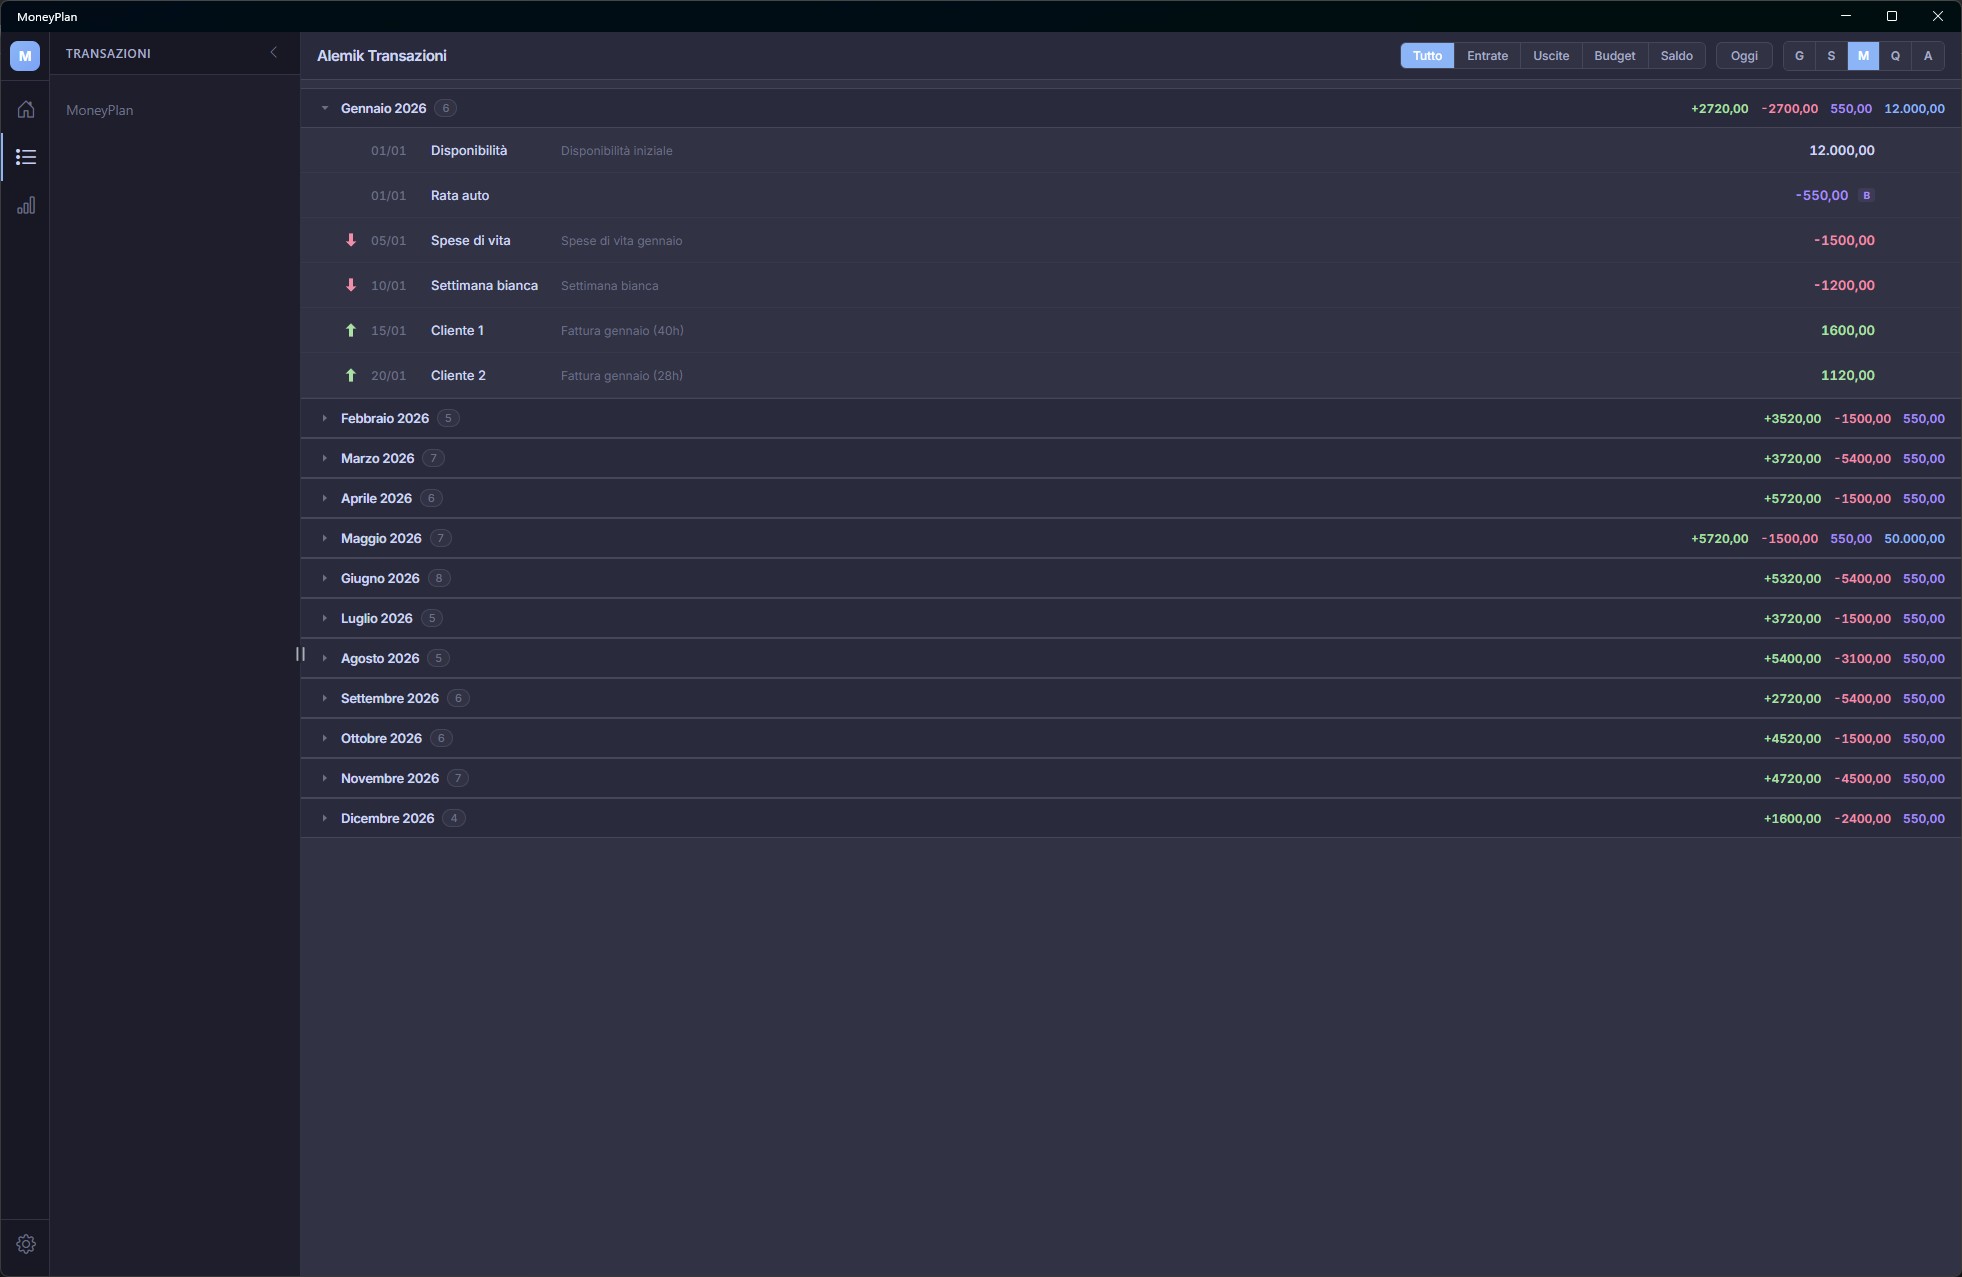1962x1277 pixels.
Task: Show only Entrate transactions
Action: pyautogui.click(x=1487, y=56)
